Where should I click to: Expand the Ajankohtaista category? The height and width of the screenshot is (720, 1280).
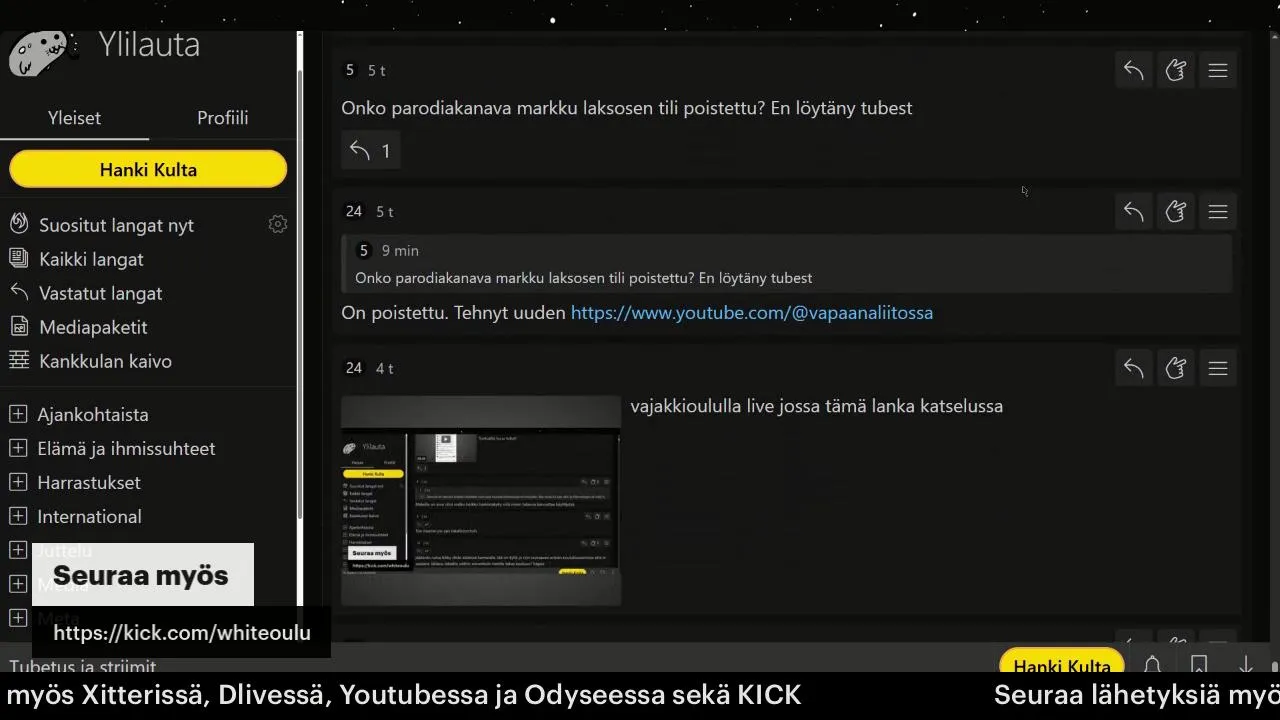point(18,414)
